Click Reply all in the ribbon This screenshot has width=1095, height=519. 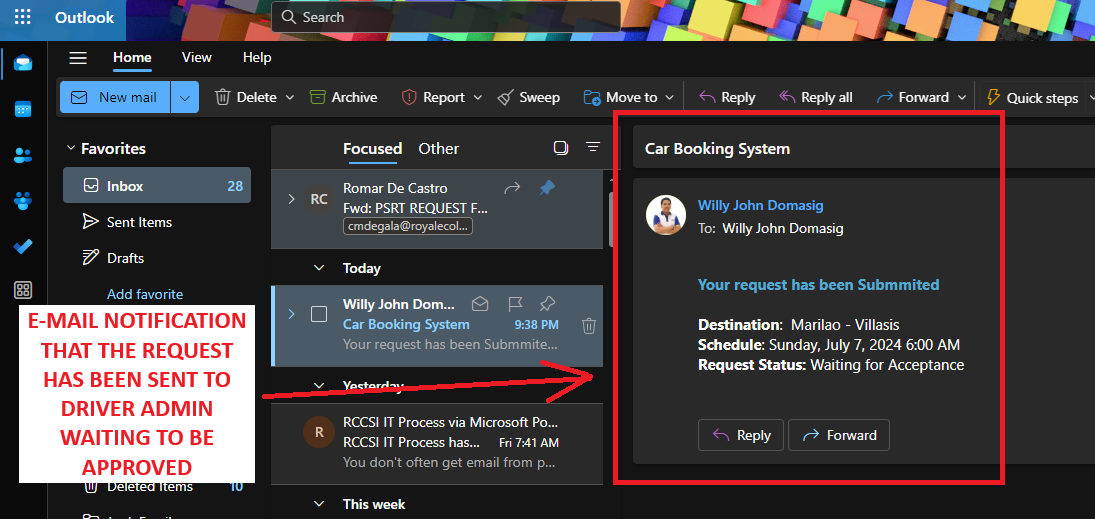(x=815, y=98)
